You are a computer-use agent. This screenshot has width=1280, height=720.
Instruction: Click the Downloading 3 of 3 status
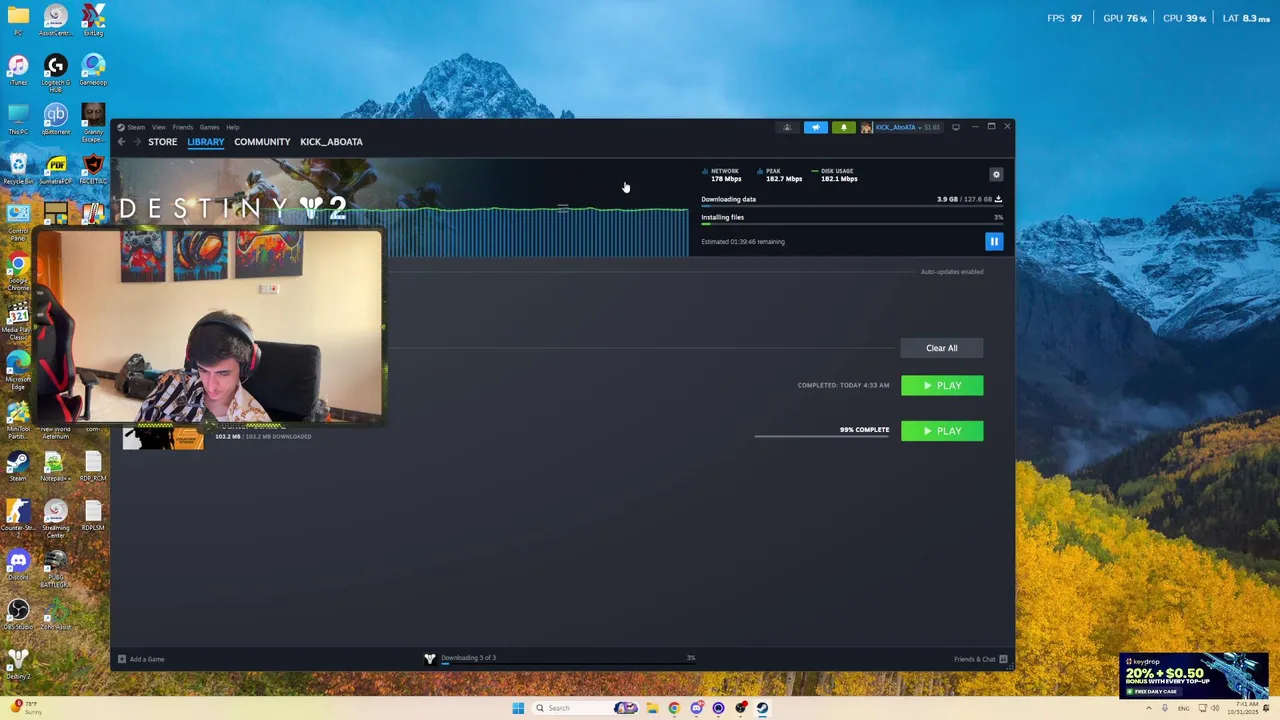[469, 658]
